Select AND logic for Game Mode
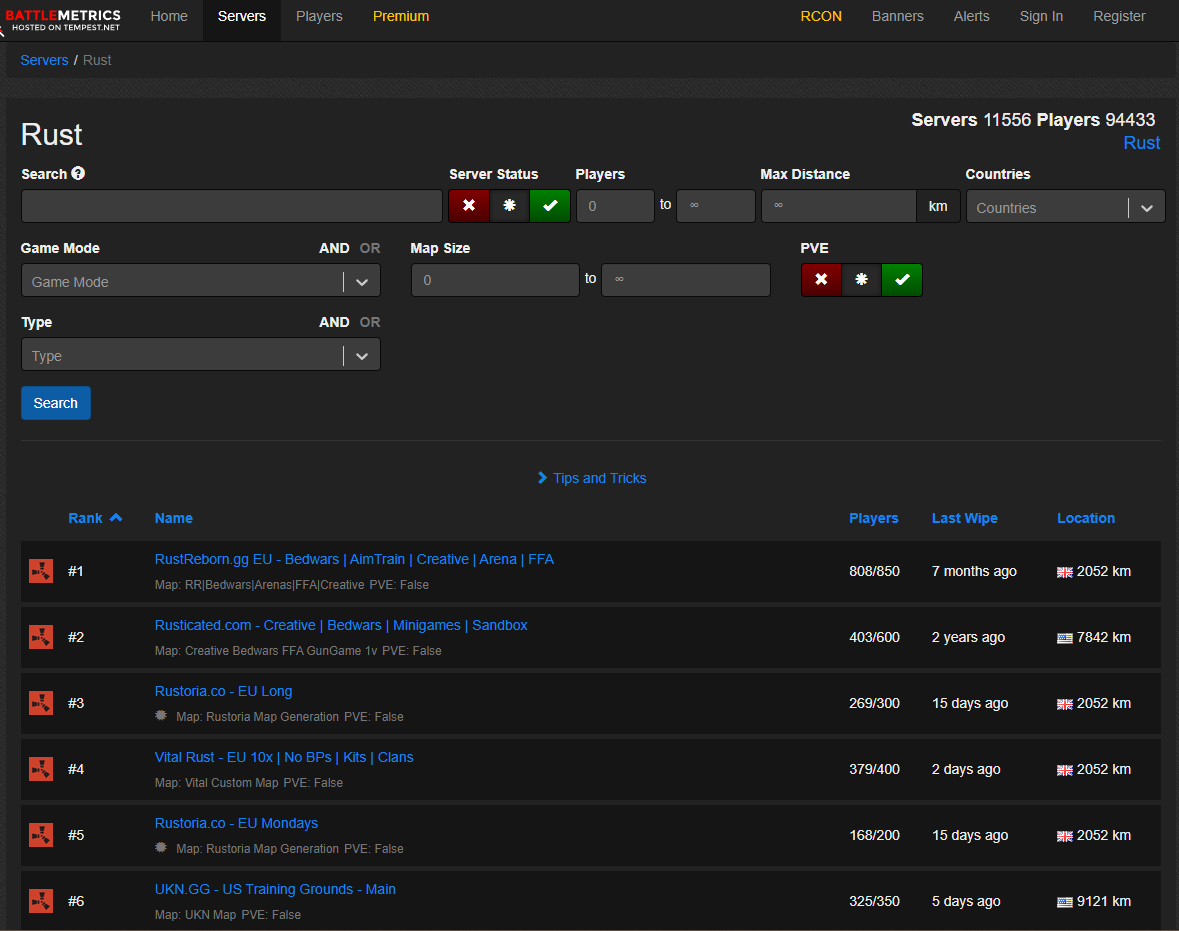 click(334, 248)
